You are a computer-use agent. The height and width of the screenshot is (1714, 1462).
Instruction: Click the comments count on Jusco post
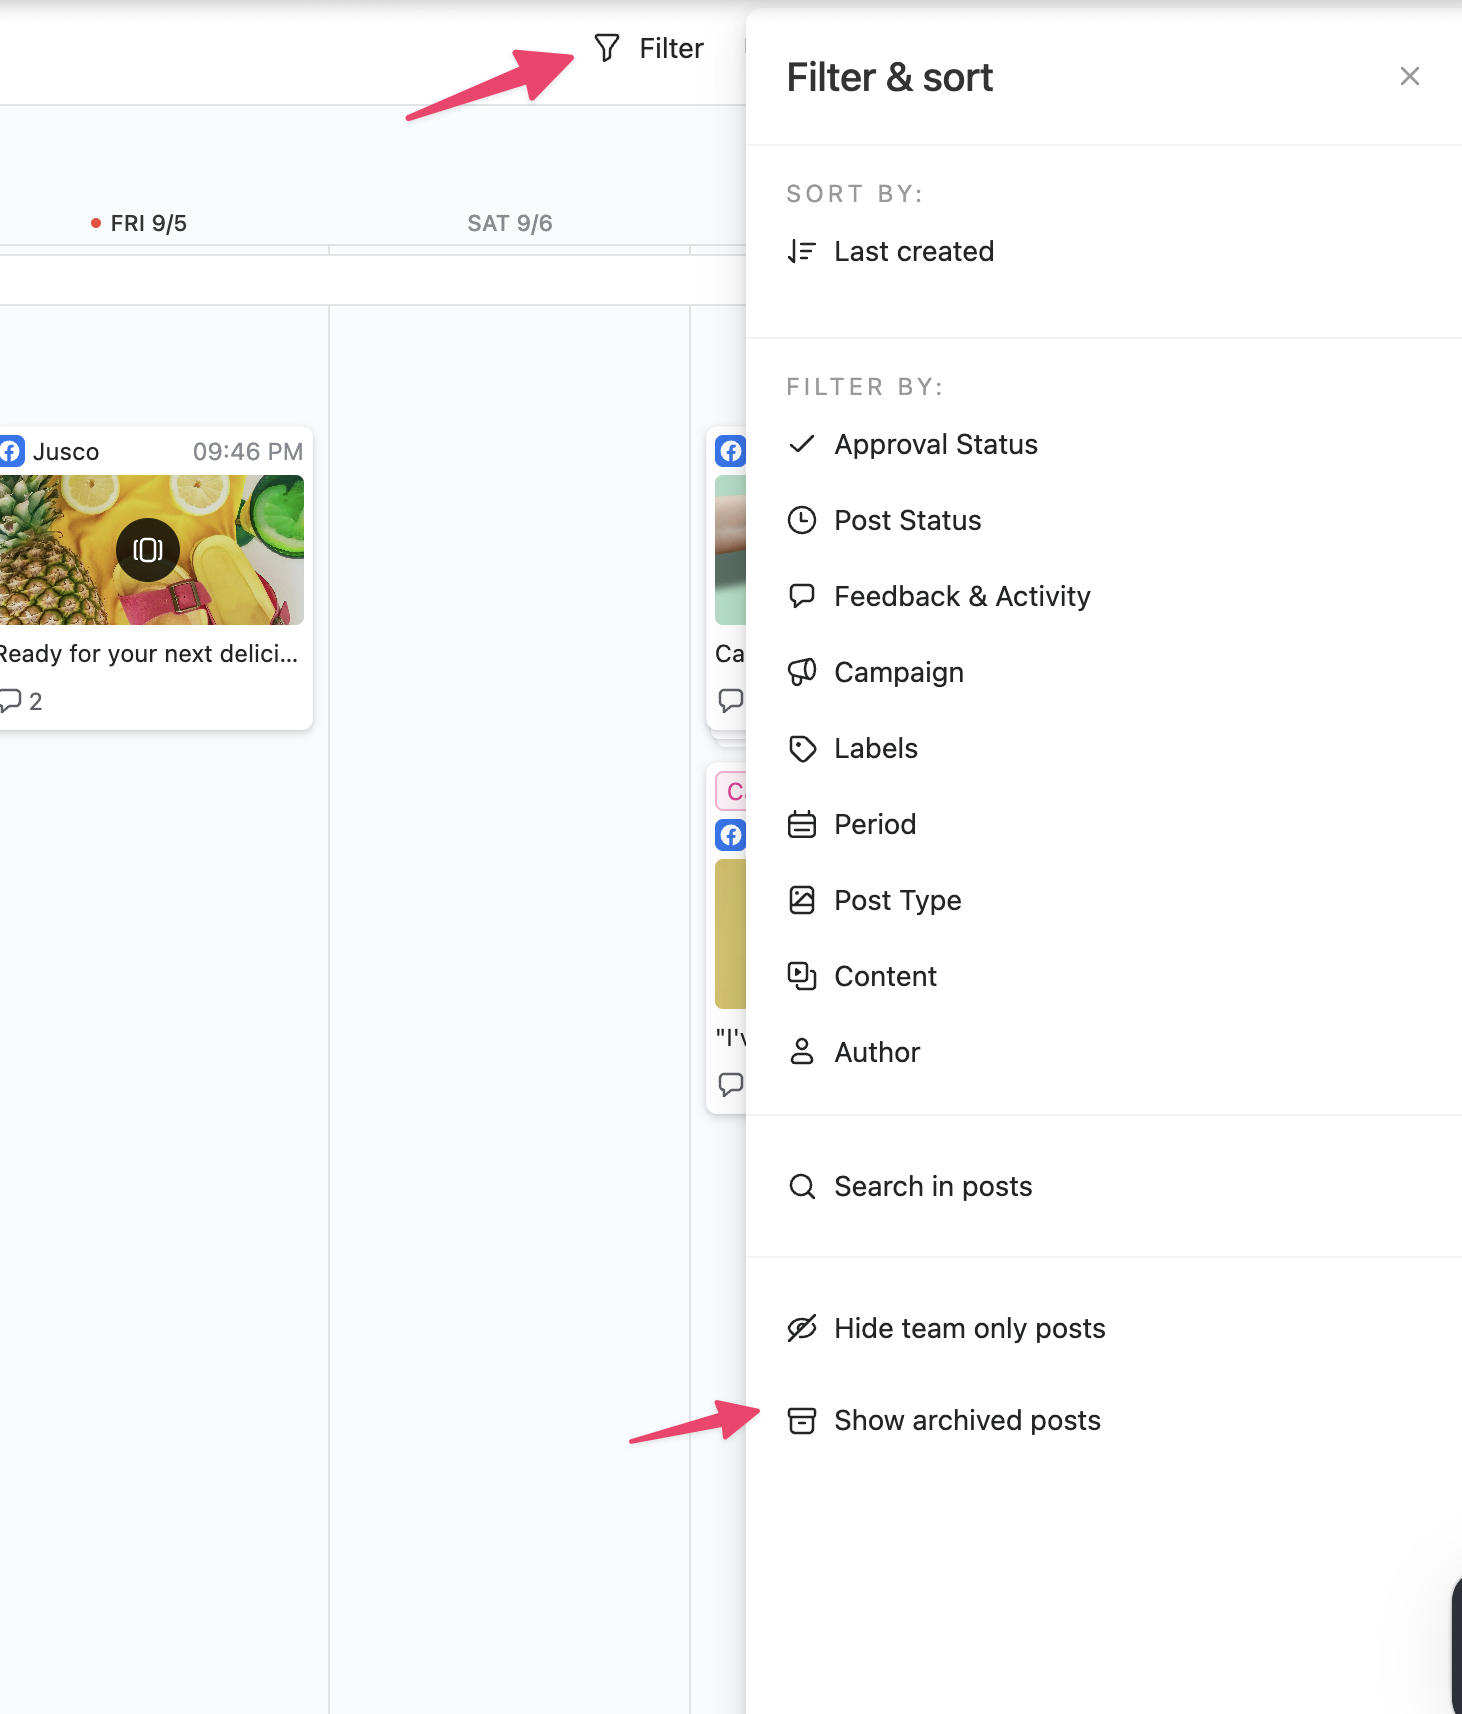click(x=22, y=701)
